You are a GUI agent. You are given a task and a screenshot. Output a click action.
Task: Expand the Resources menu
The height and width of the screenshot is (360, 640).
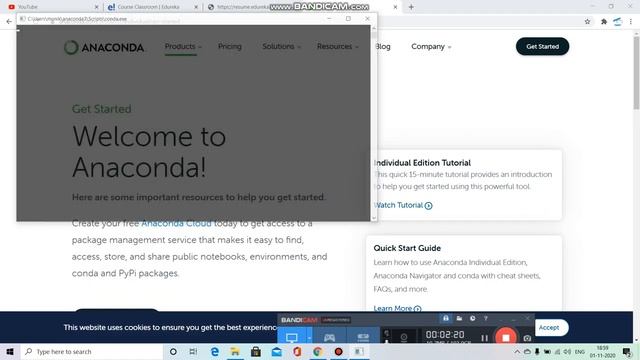(338, 47)
